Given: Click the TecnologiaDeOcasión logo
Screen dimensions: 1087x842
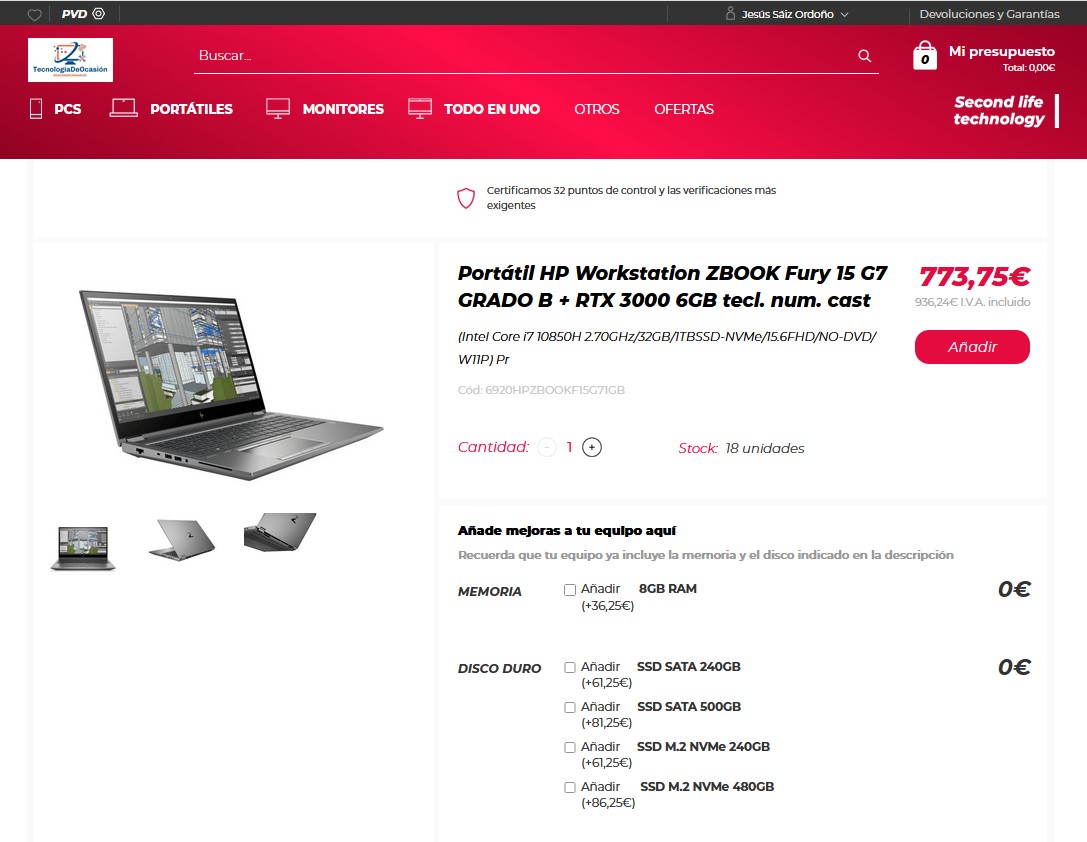Looking at the screenshot, I should [x=70, y=60].
